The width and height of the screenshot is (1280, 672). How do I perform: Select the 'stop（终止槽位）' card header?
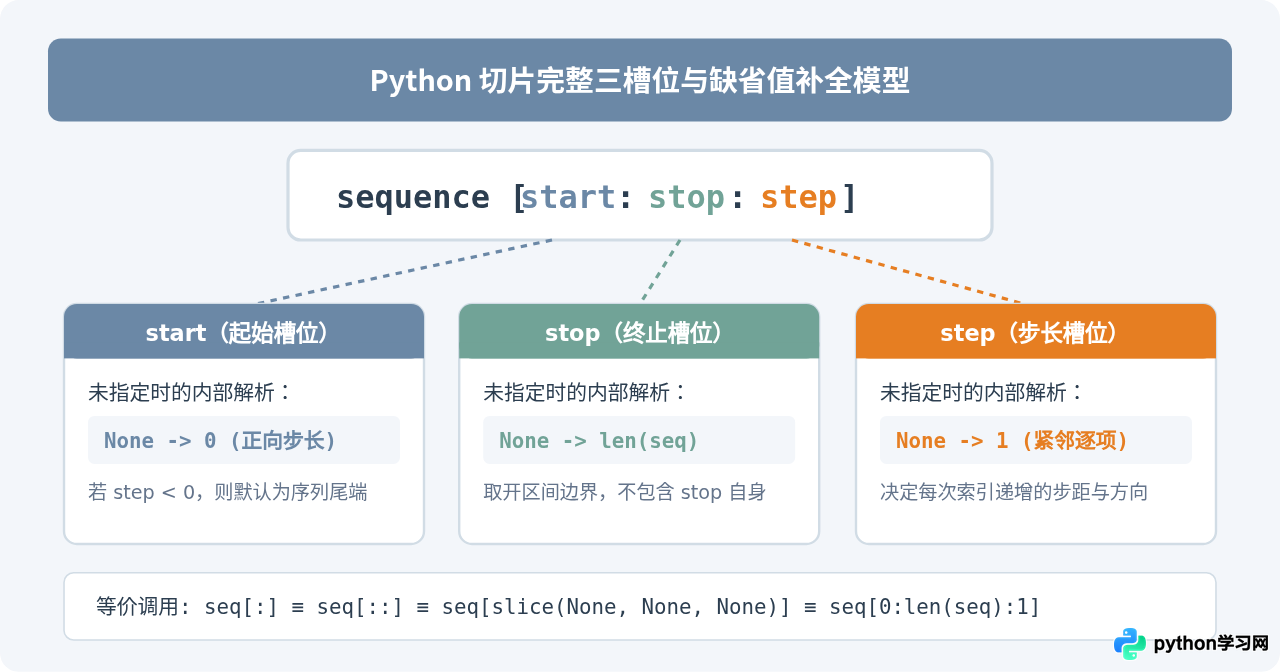pyautogui.click(x=639, y=332)
